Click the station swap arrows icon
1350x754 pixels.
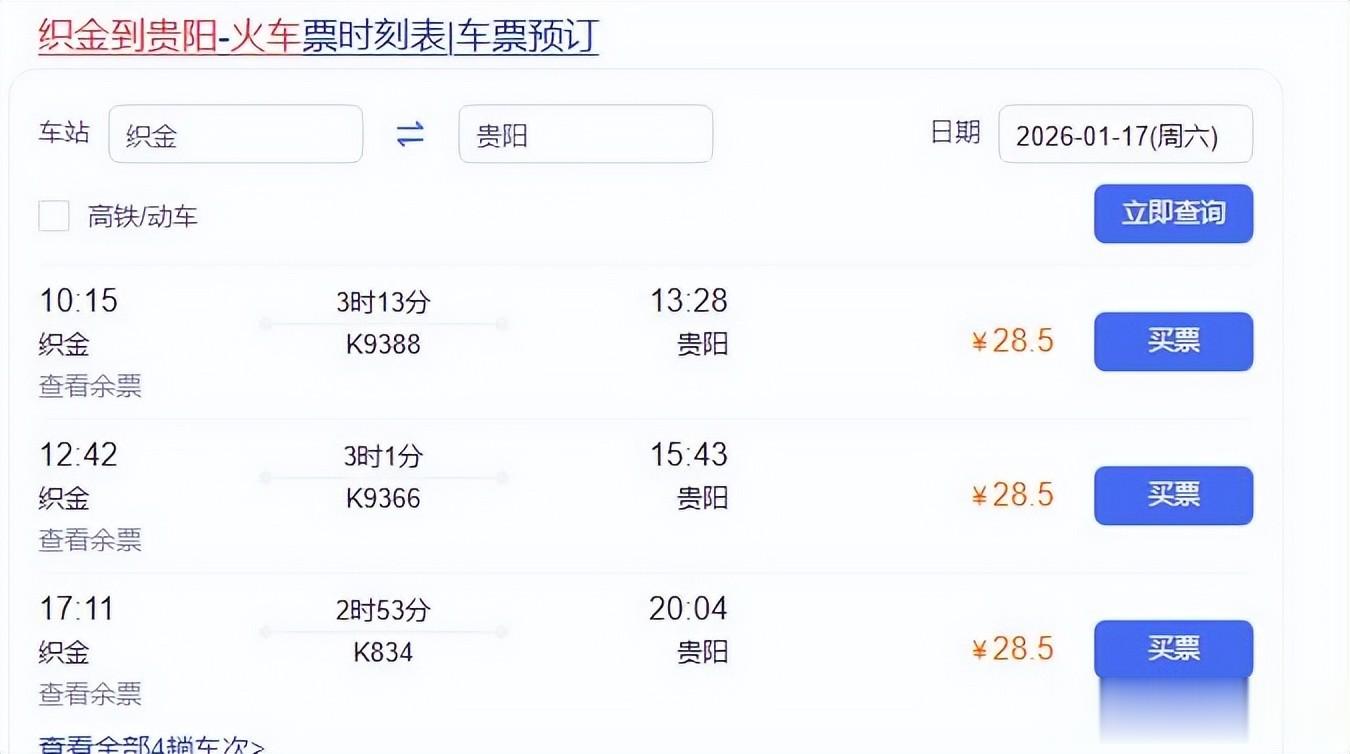tap(410, 134)
